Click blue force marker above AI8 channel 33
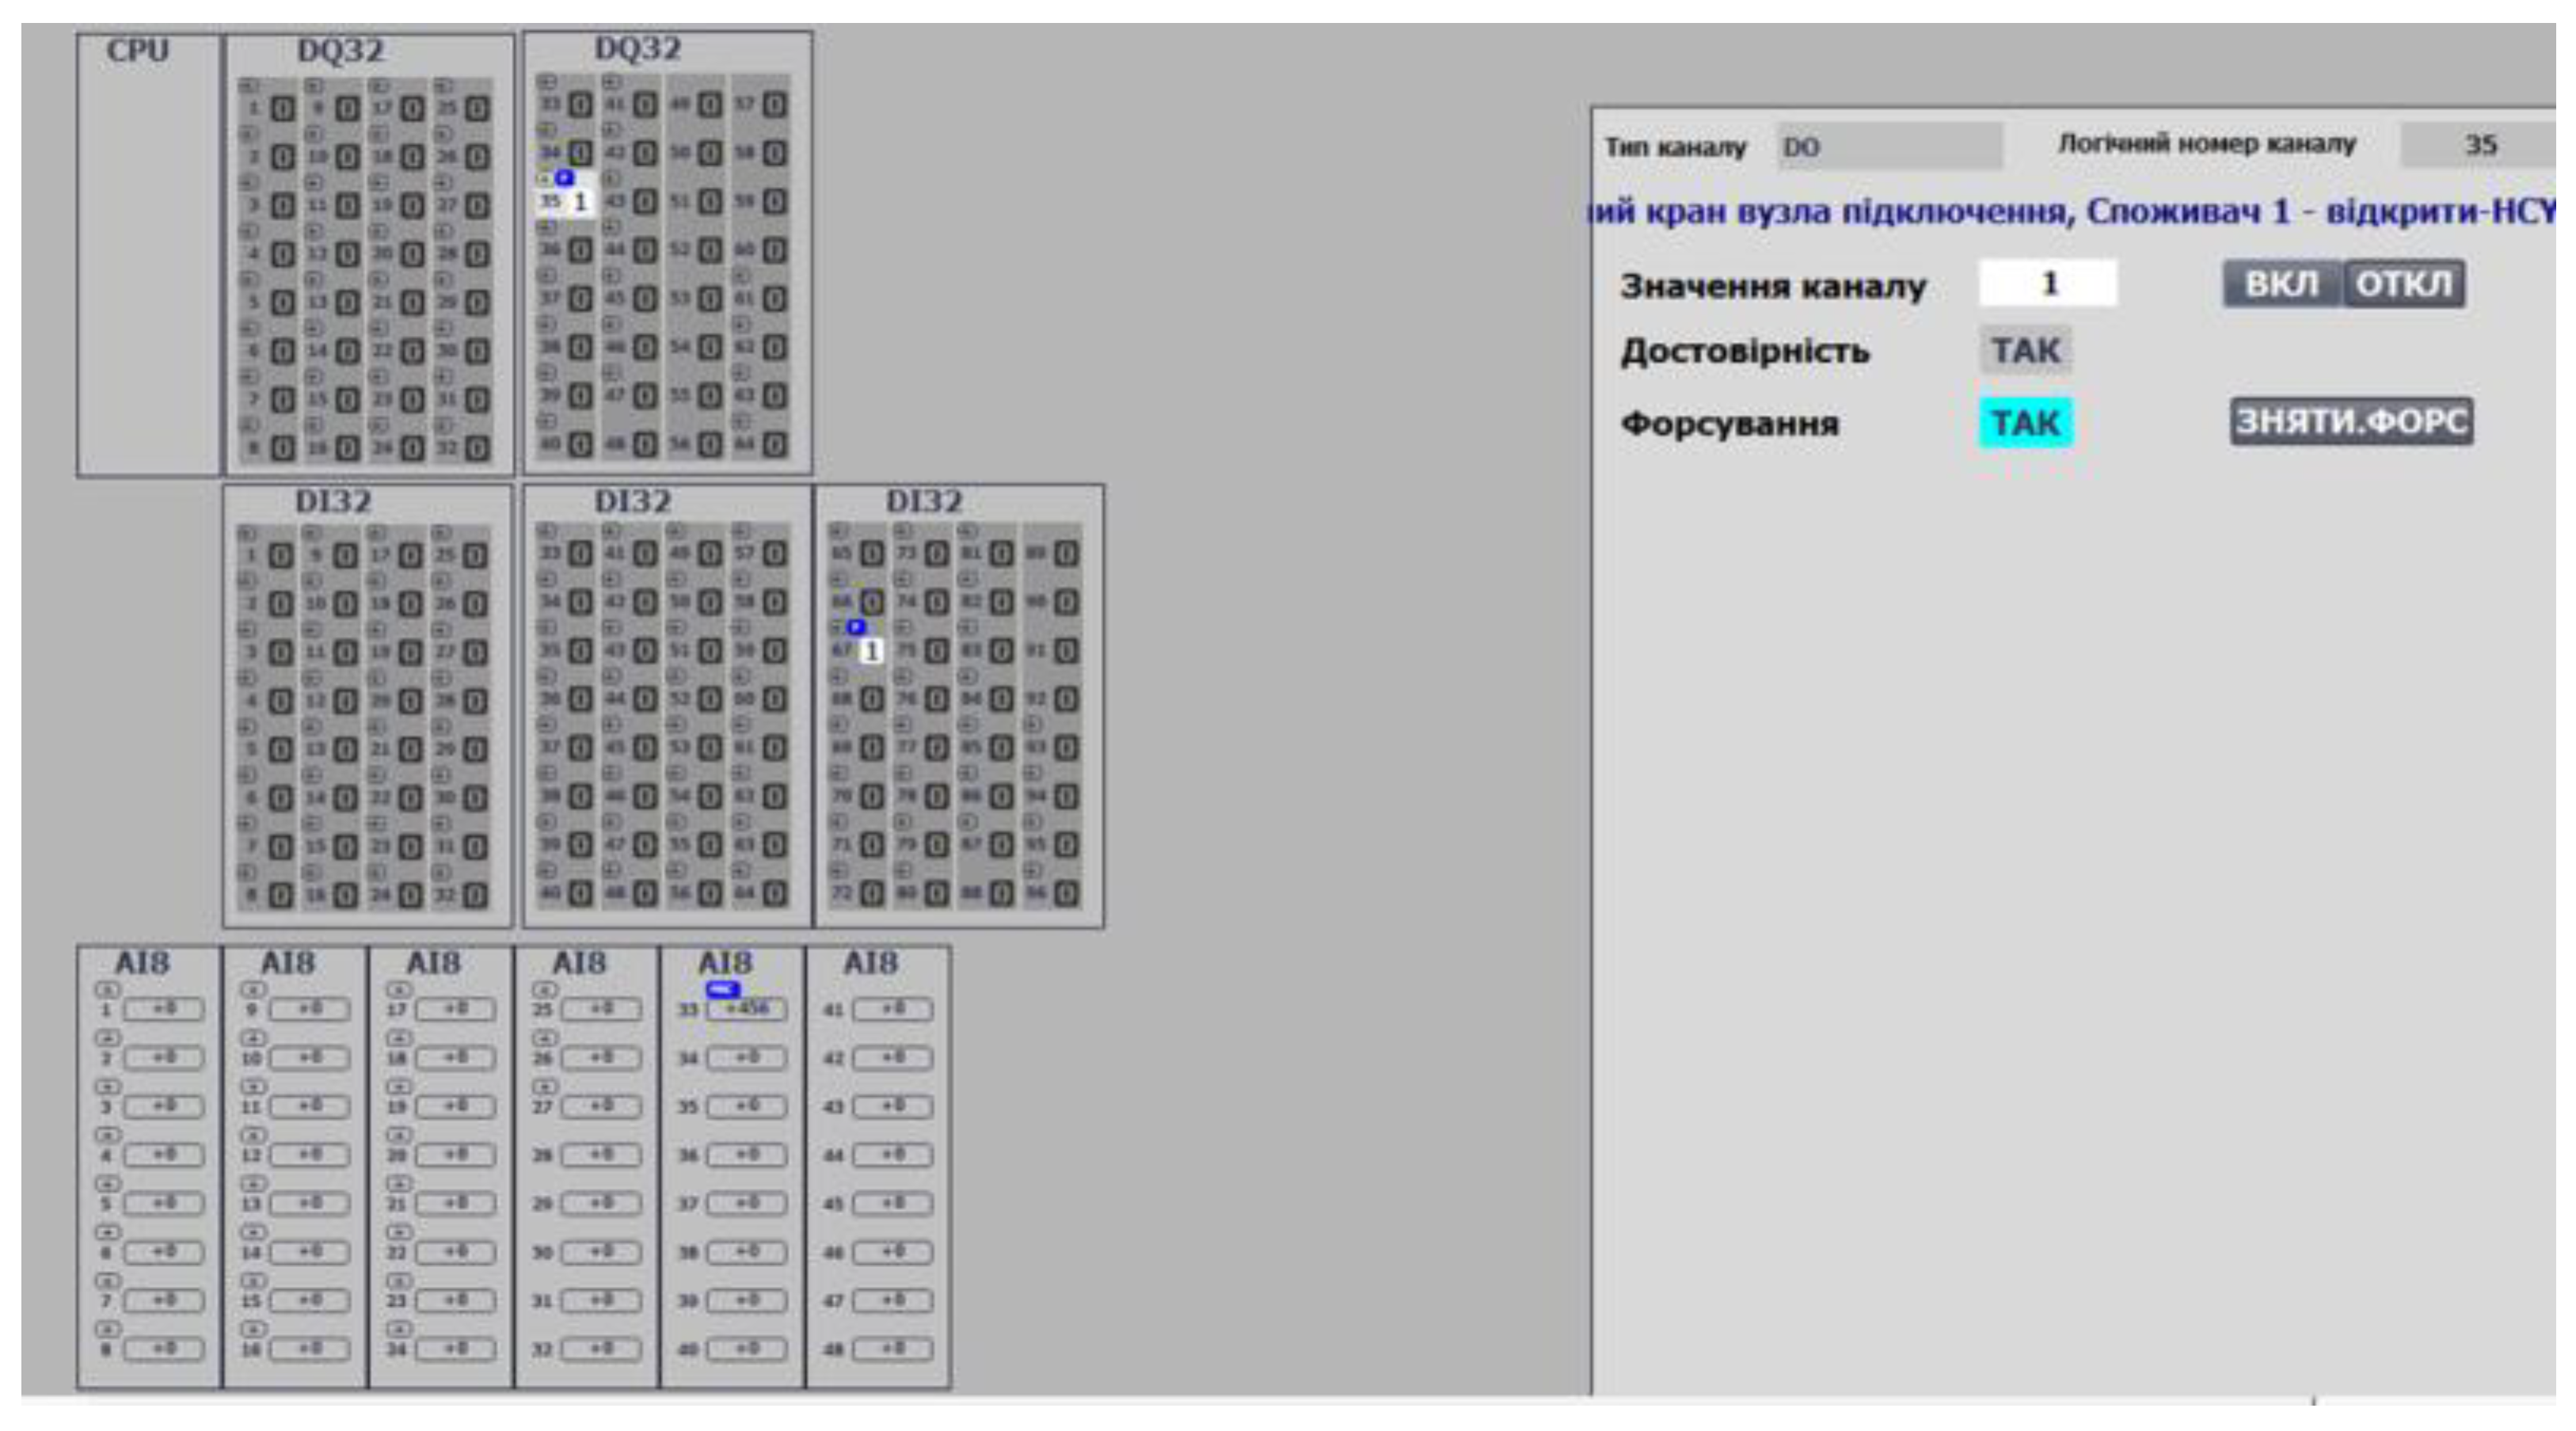 pyautogui.click(x=722, y=989)
